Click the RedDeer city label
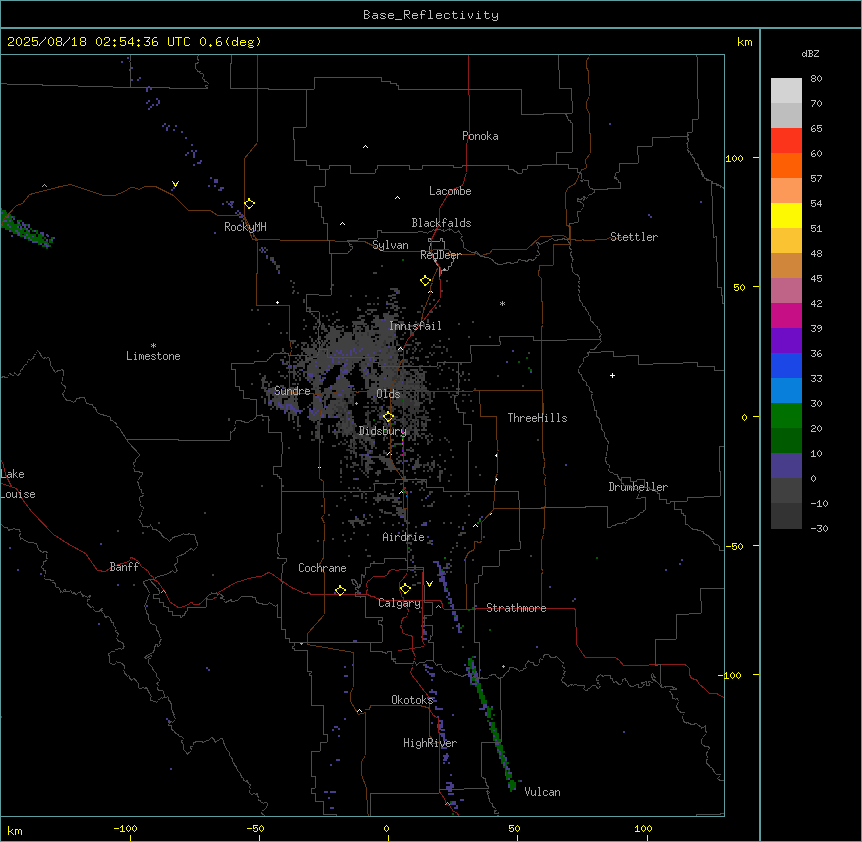Screen dimensions: 862x842 click(x=440, y=255)
